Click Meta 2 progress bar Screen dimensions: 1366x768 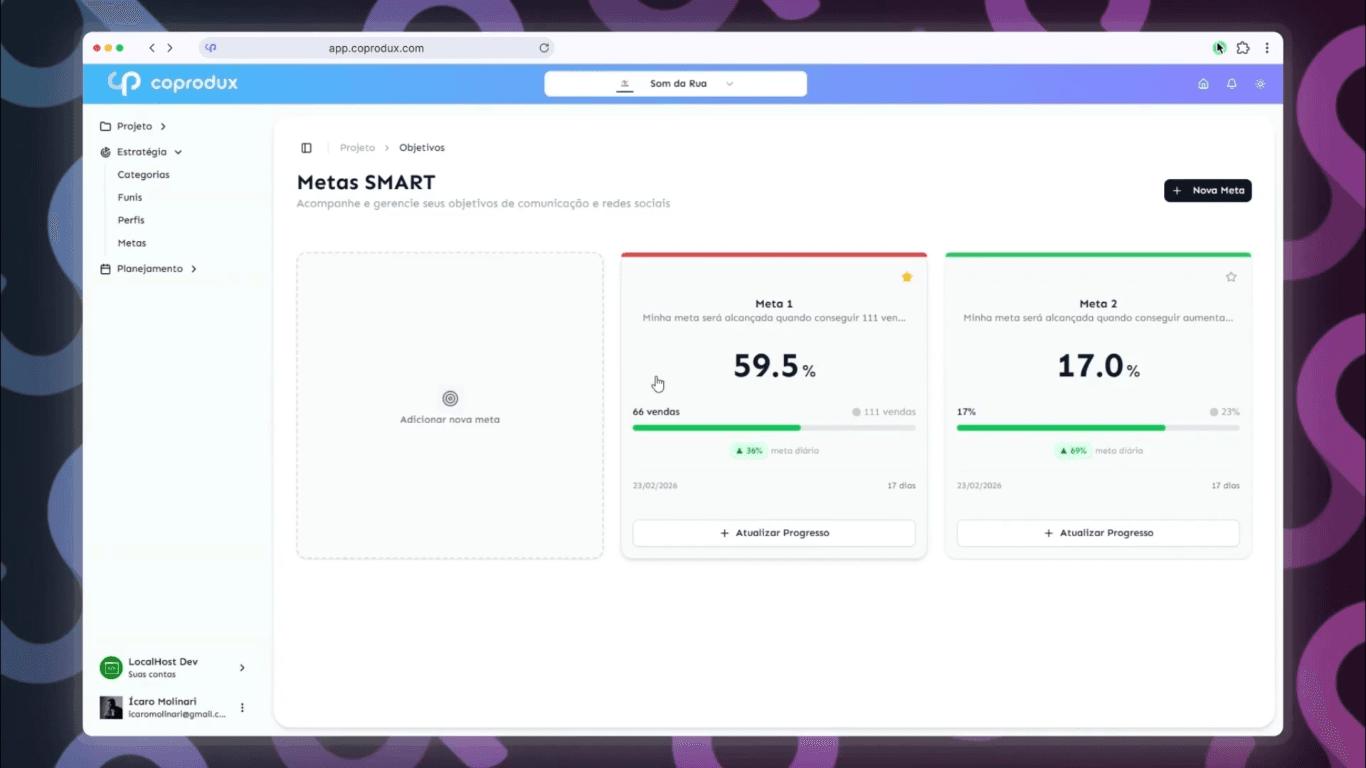[1098, 428]
